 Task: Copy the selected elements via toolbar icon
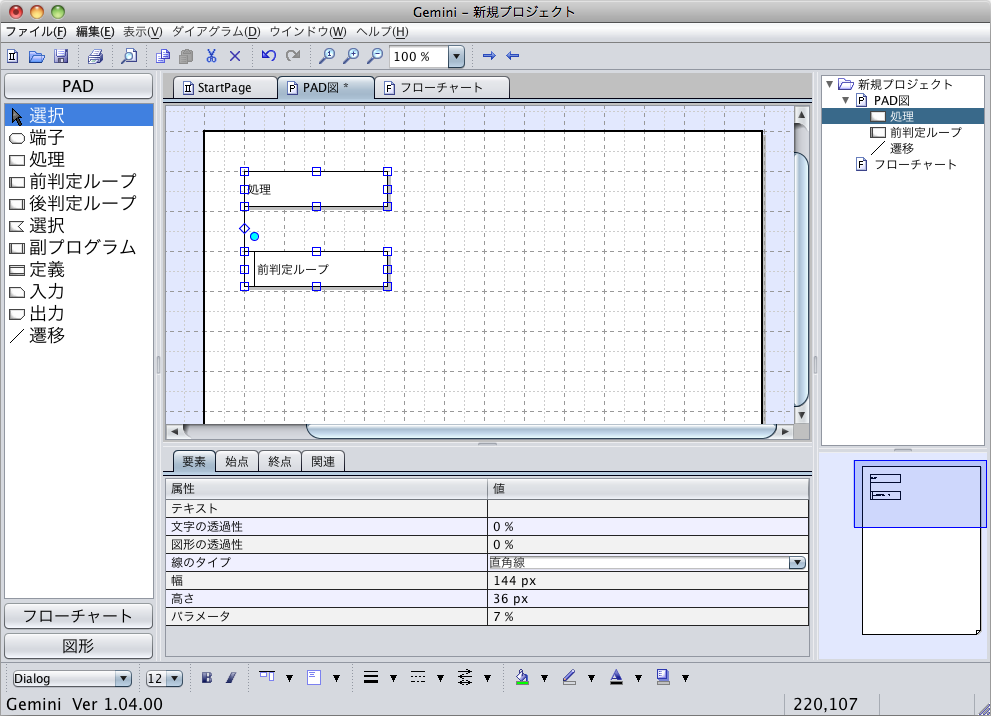click(162, 56)
